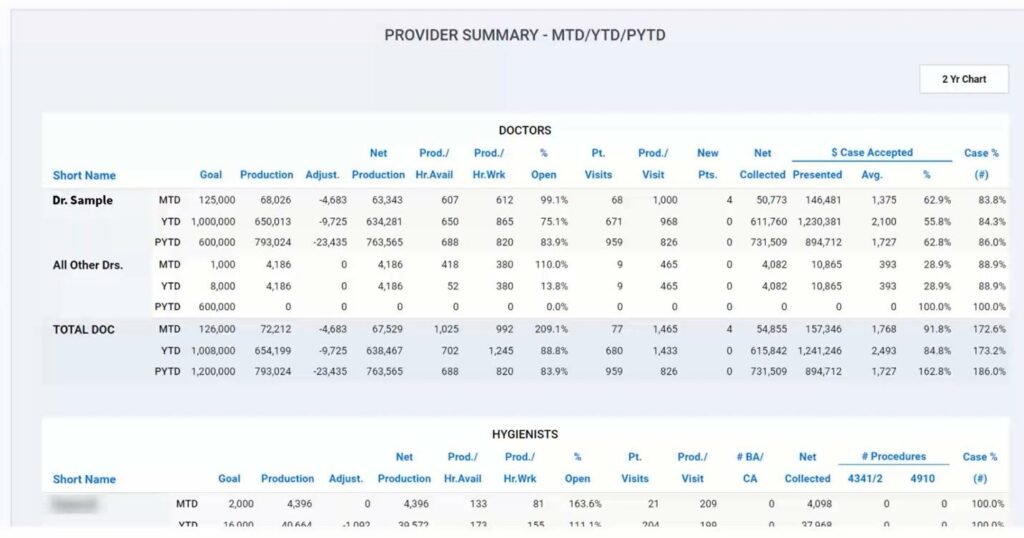This screenshot has height=538, width=1024.
Task: Click the % Open value 209.1%
Action: 551,330
